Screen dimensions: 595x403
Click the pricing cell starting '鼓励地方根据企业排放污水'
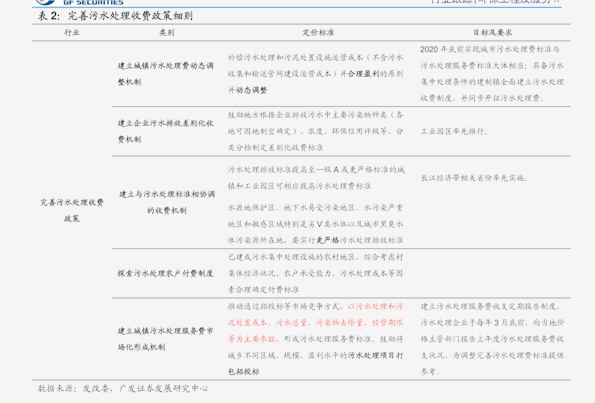[x=315, y=131]
